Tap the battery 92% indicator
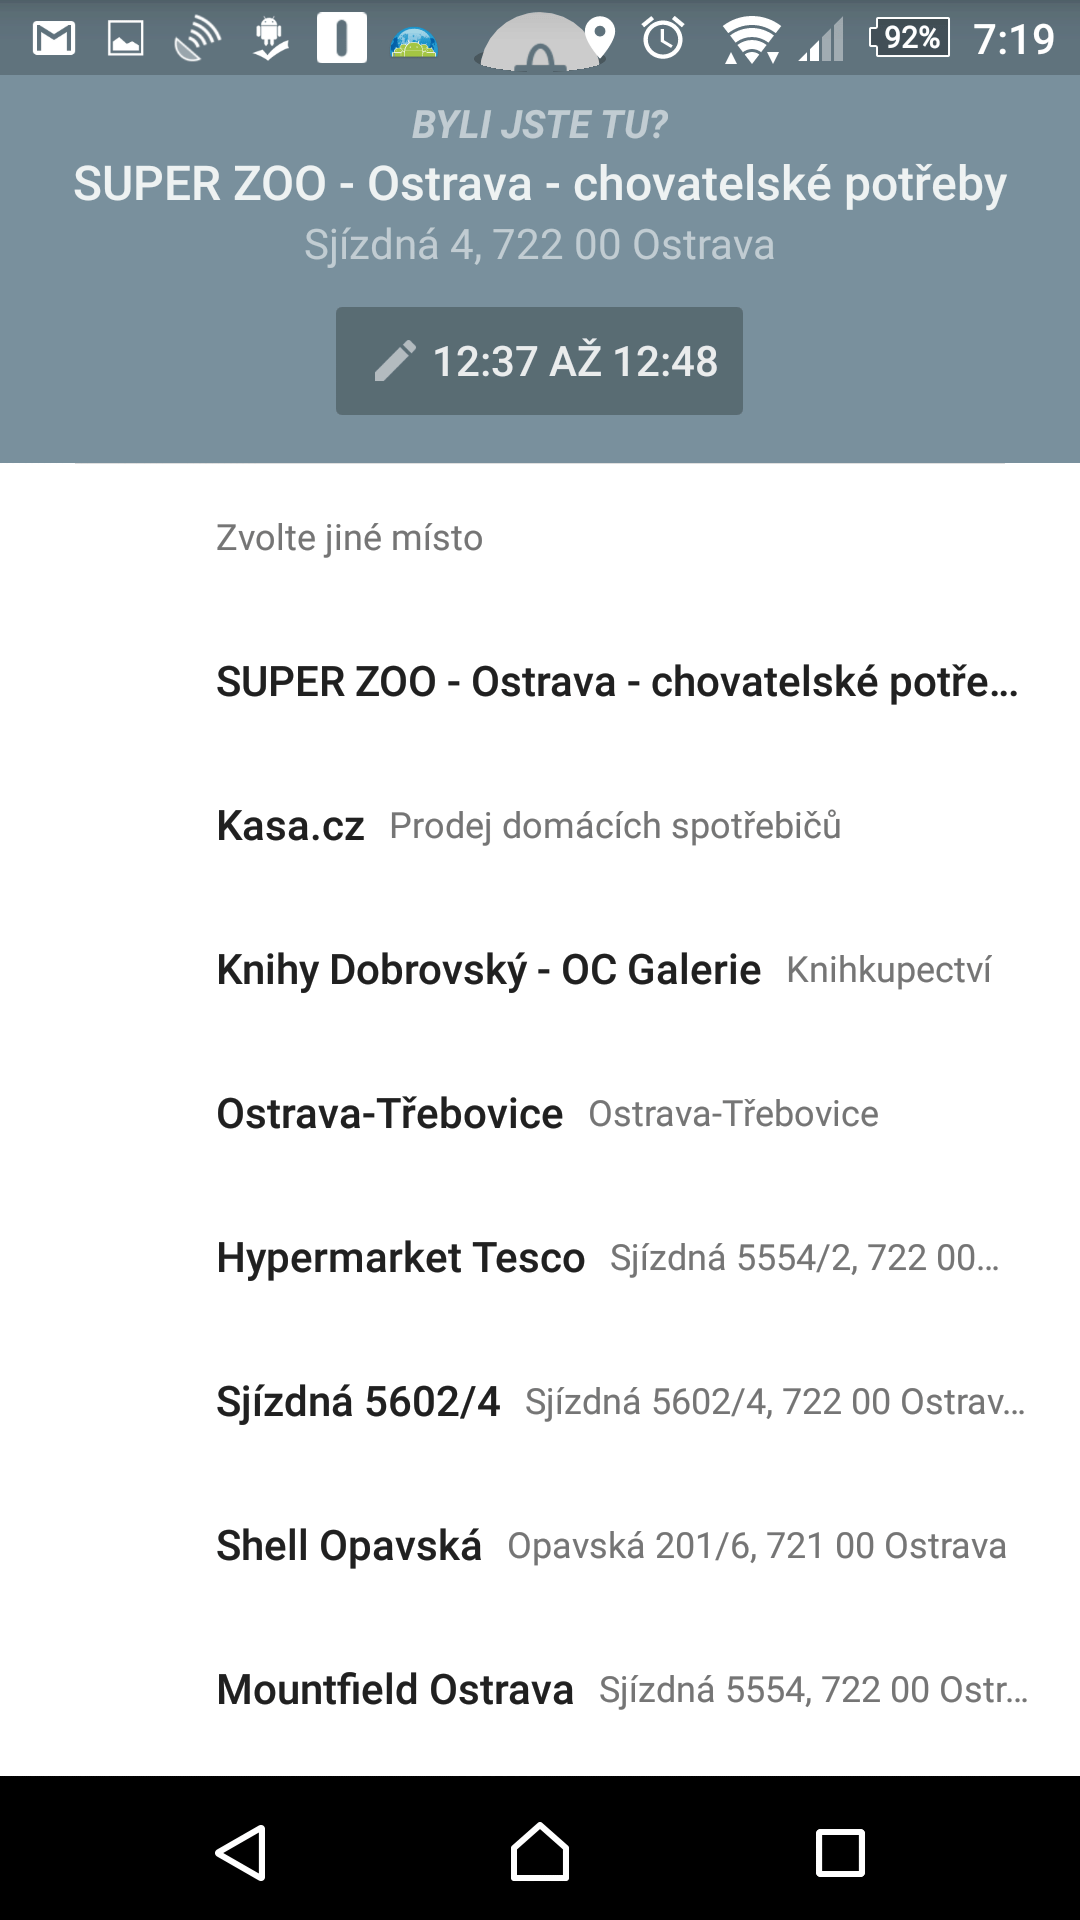The image size is (1080, 1920). [909, 38]
